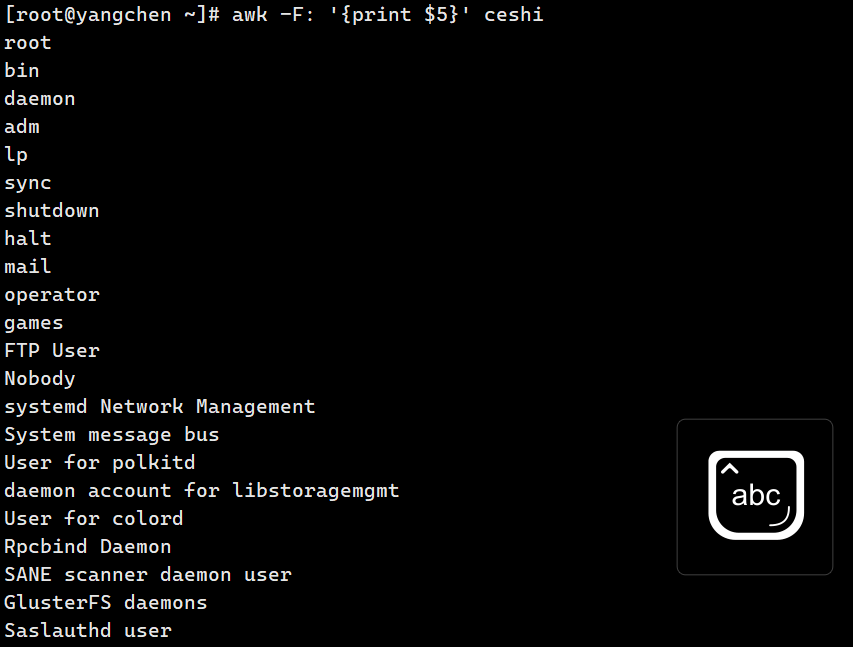
Task: Click the 'systemd Network Management' line
Action: coord(160,407)
